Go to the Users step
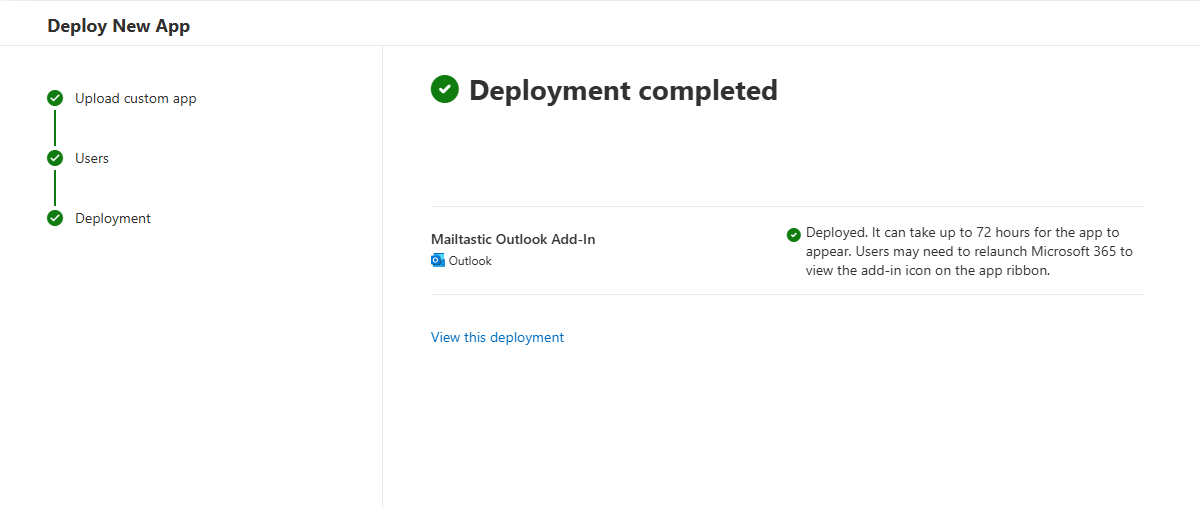Viewport: 1201px width, 507px height. click(x=92, y=158)
